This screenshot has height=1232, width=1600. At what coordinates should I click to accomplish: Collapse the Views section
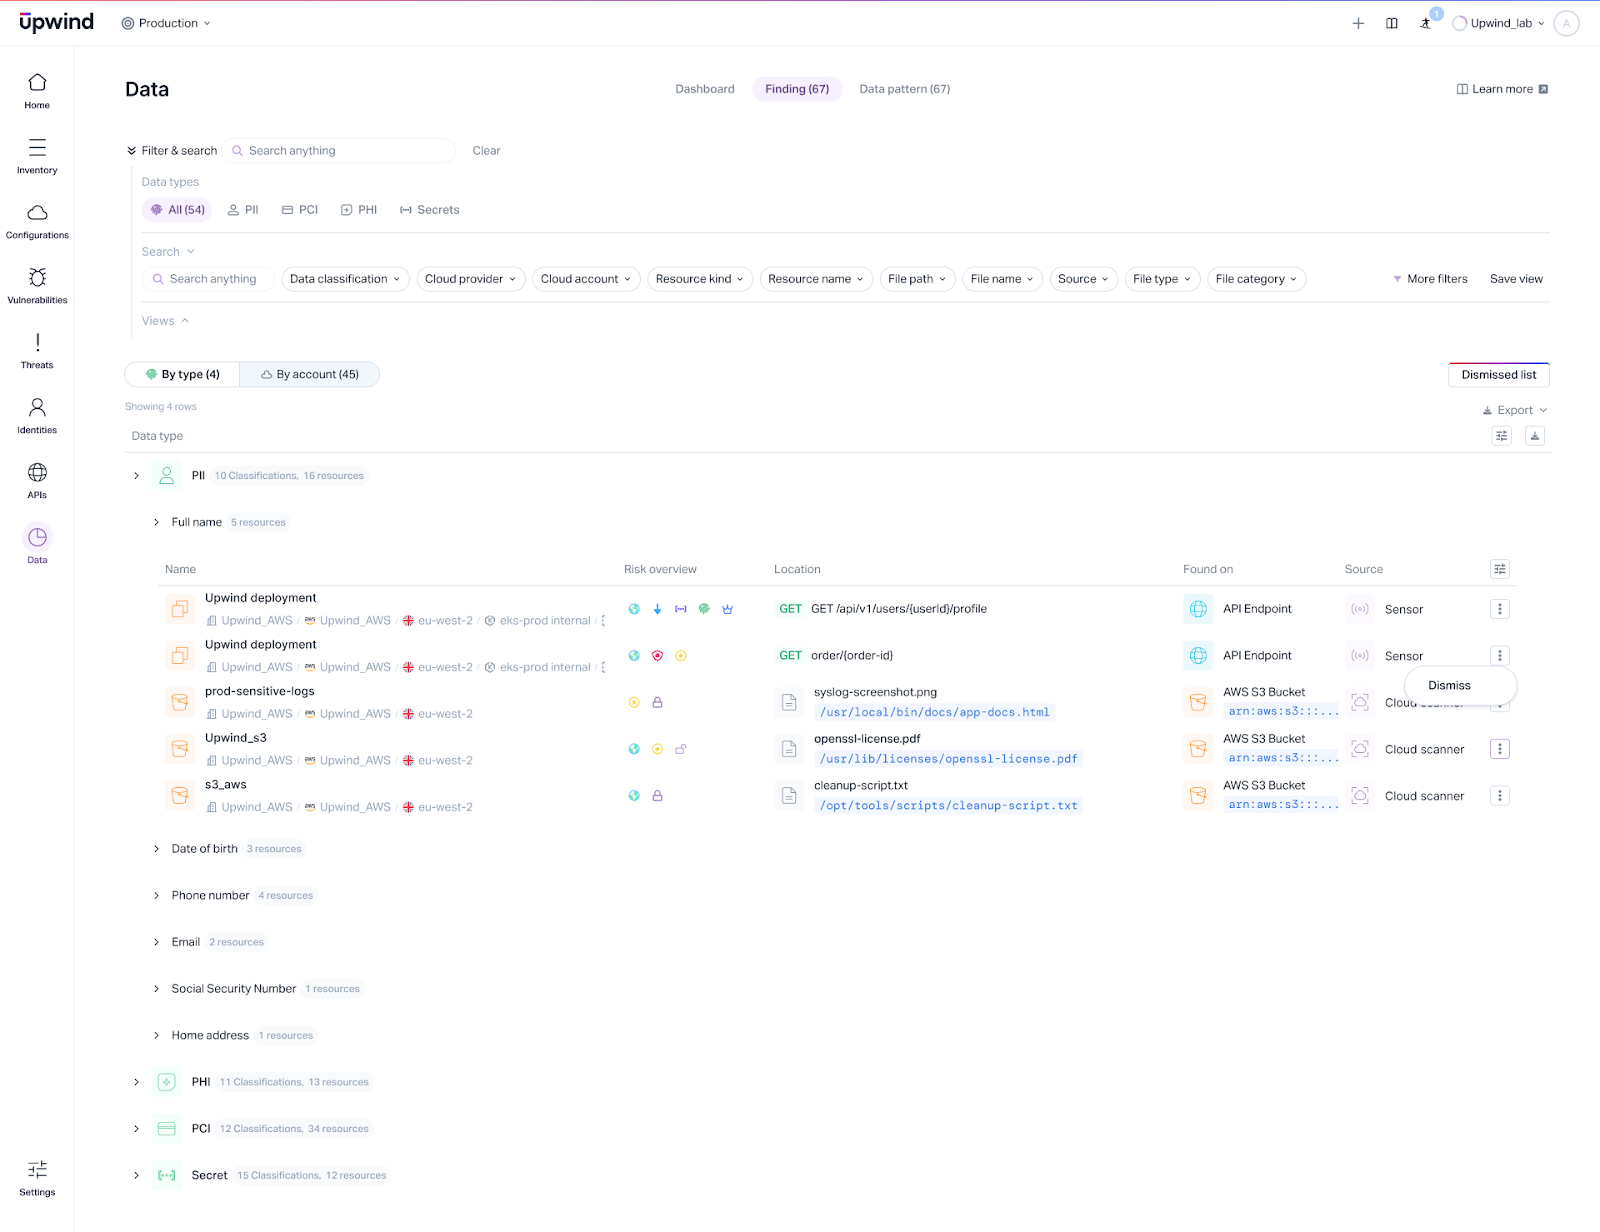[185, 321]
